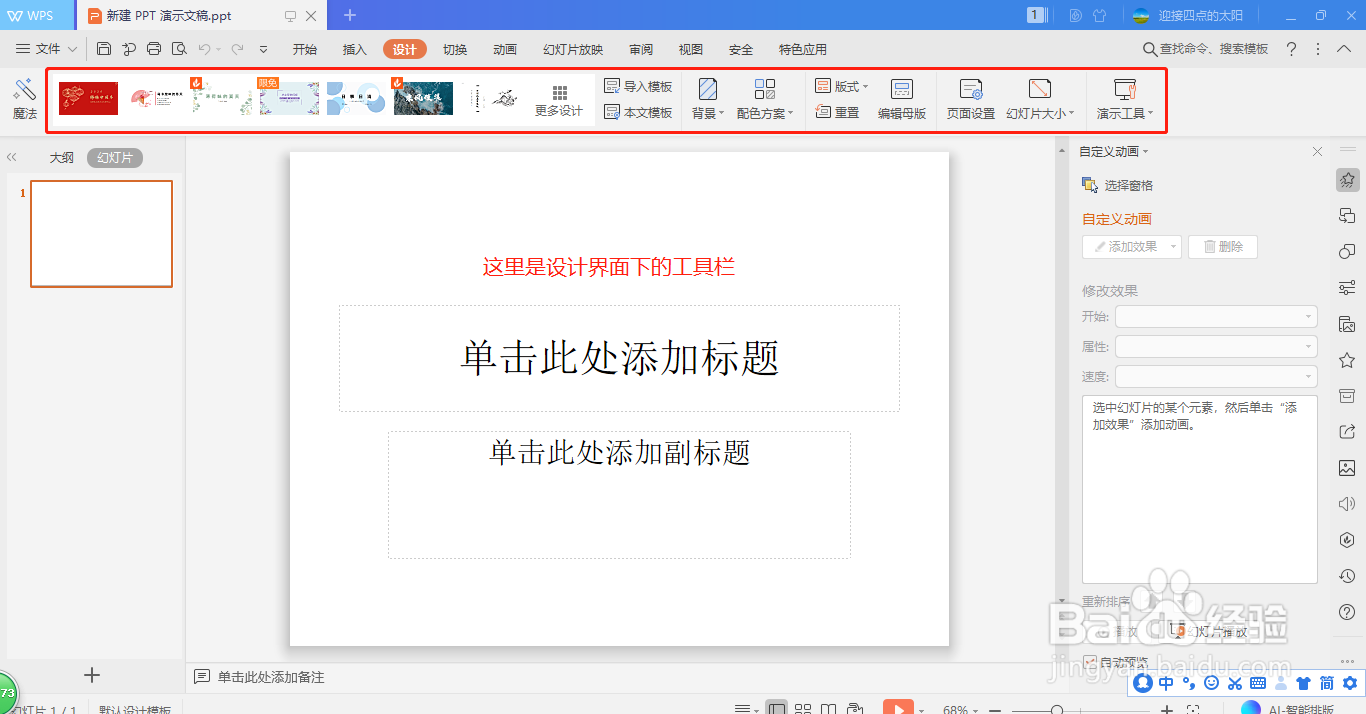Click the 删除 delete effect button

(x=1223, y=247)
